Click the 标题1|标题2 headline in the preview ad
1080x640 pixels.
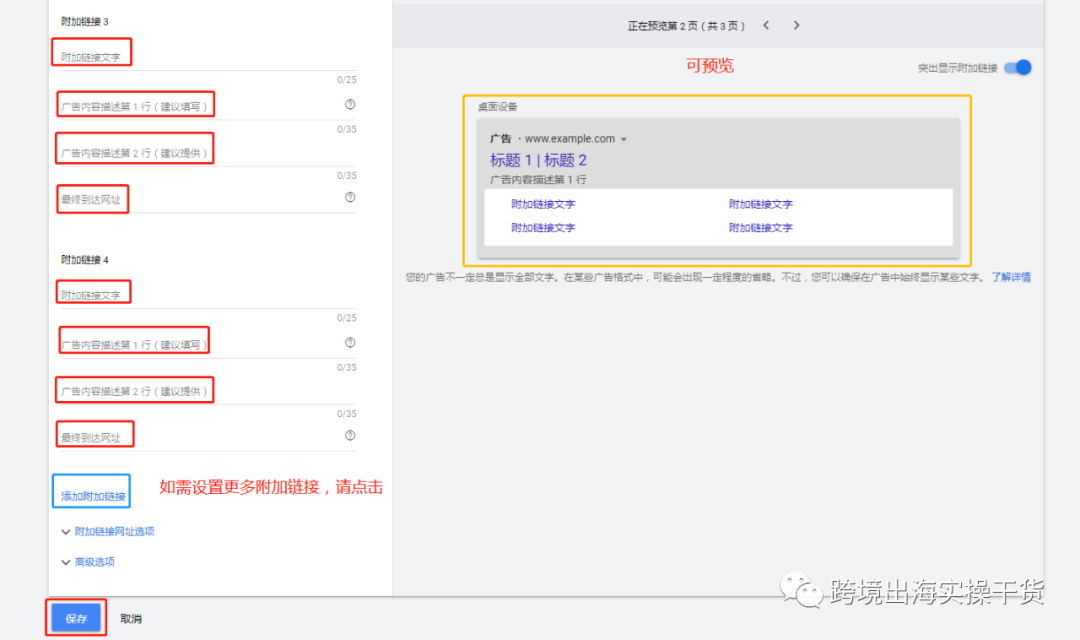coord(537,159)
